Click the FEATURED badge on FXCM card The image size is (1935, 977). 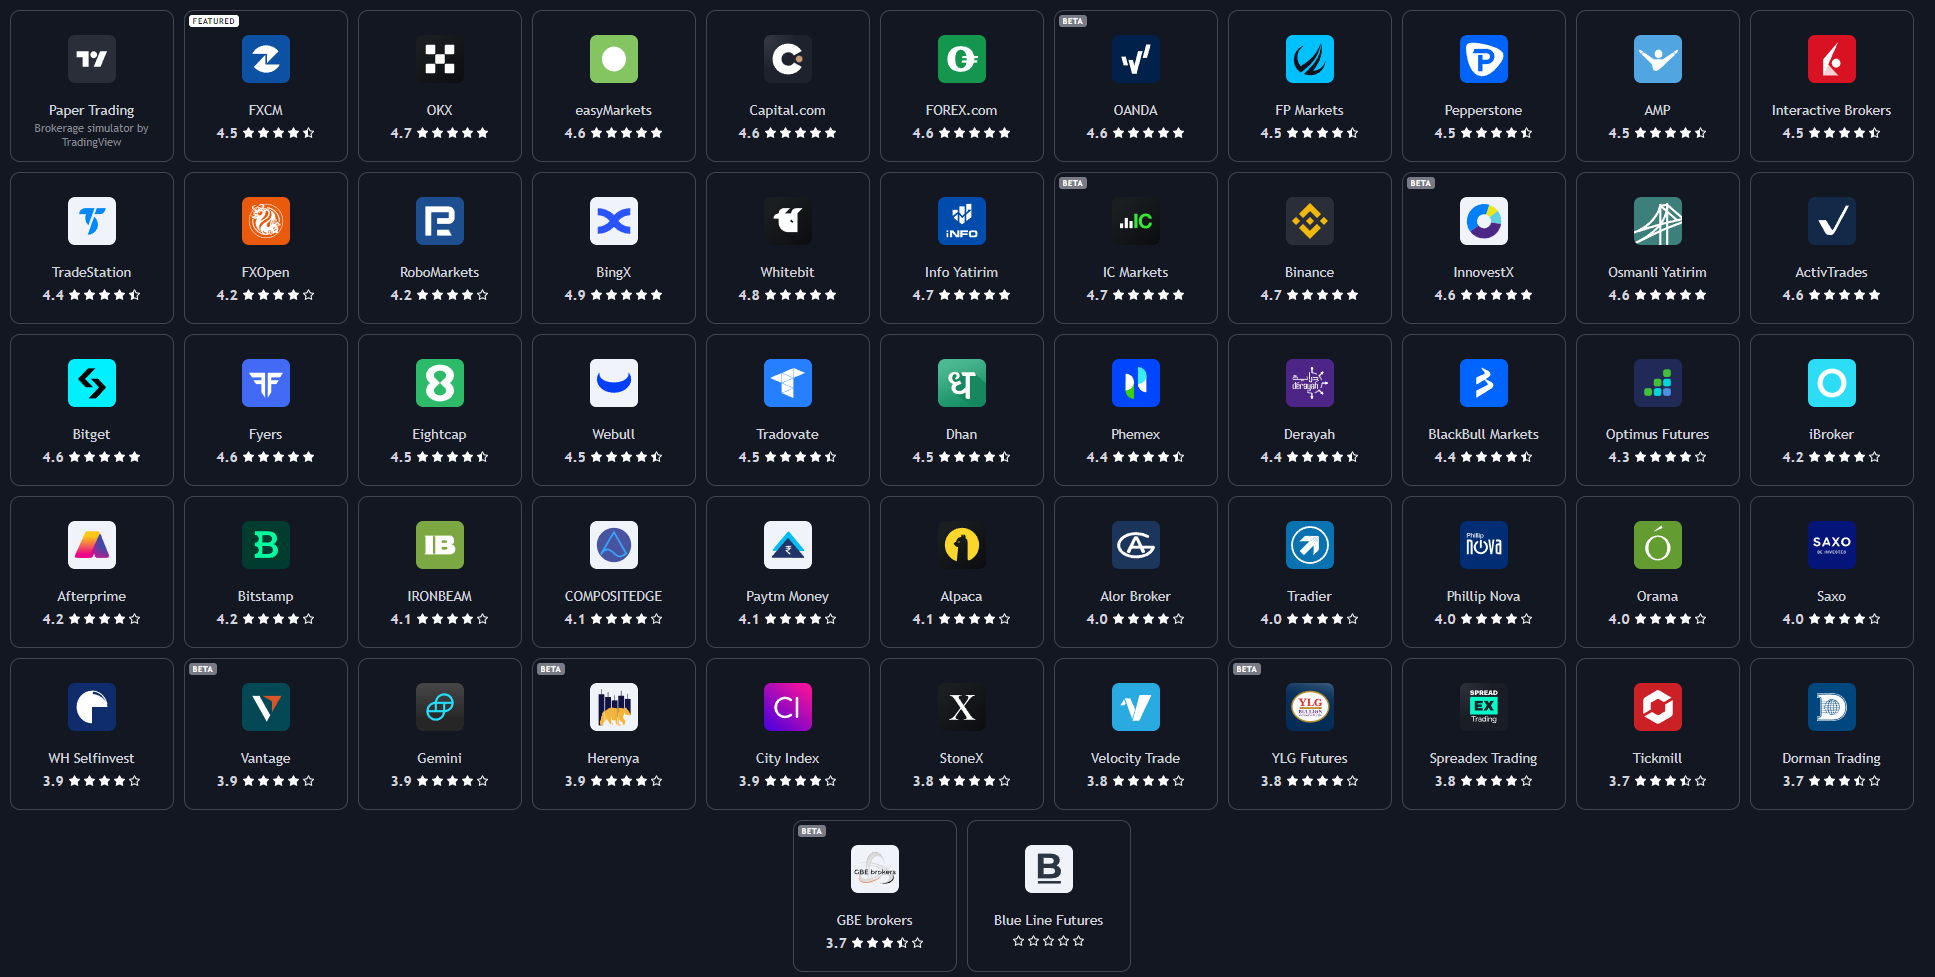tap(214, 21)
